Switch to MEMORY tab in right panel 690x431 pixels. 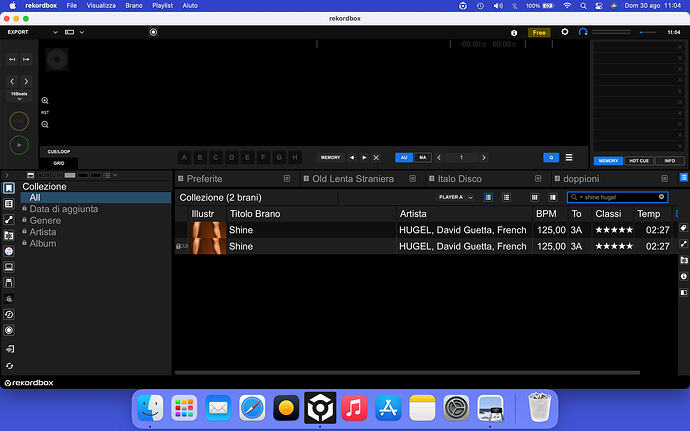(608, 161)
